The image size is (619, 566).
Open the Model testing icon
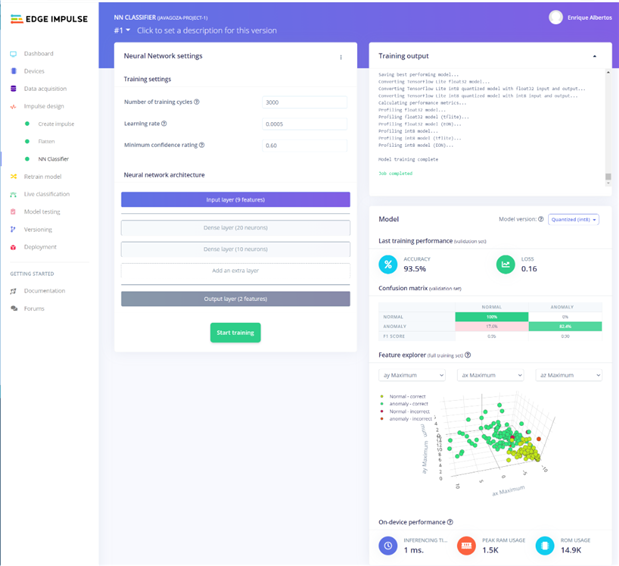pyautogui.click(x=13, y=212)
